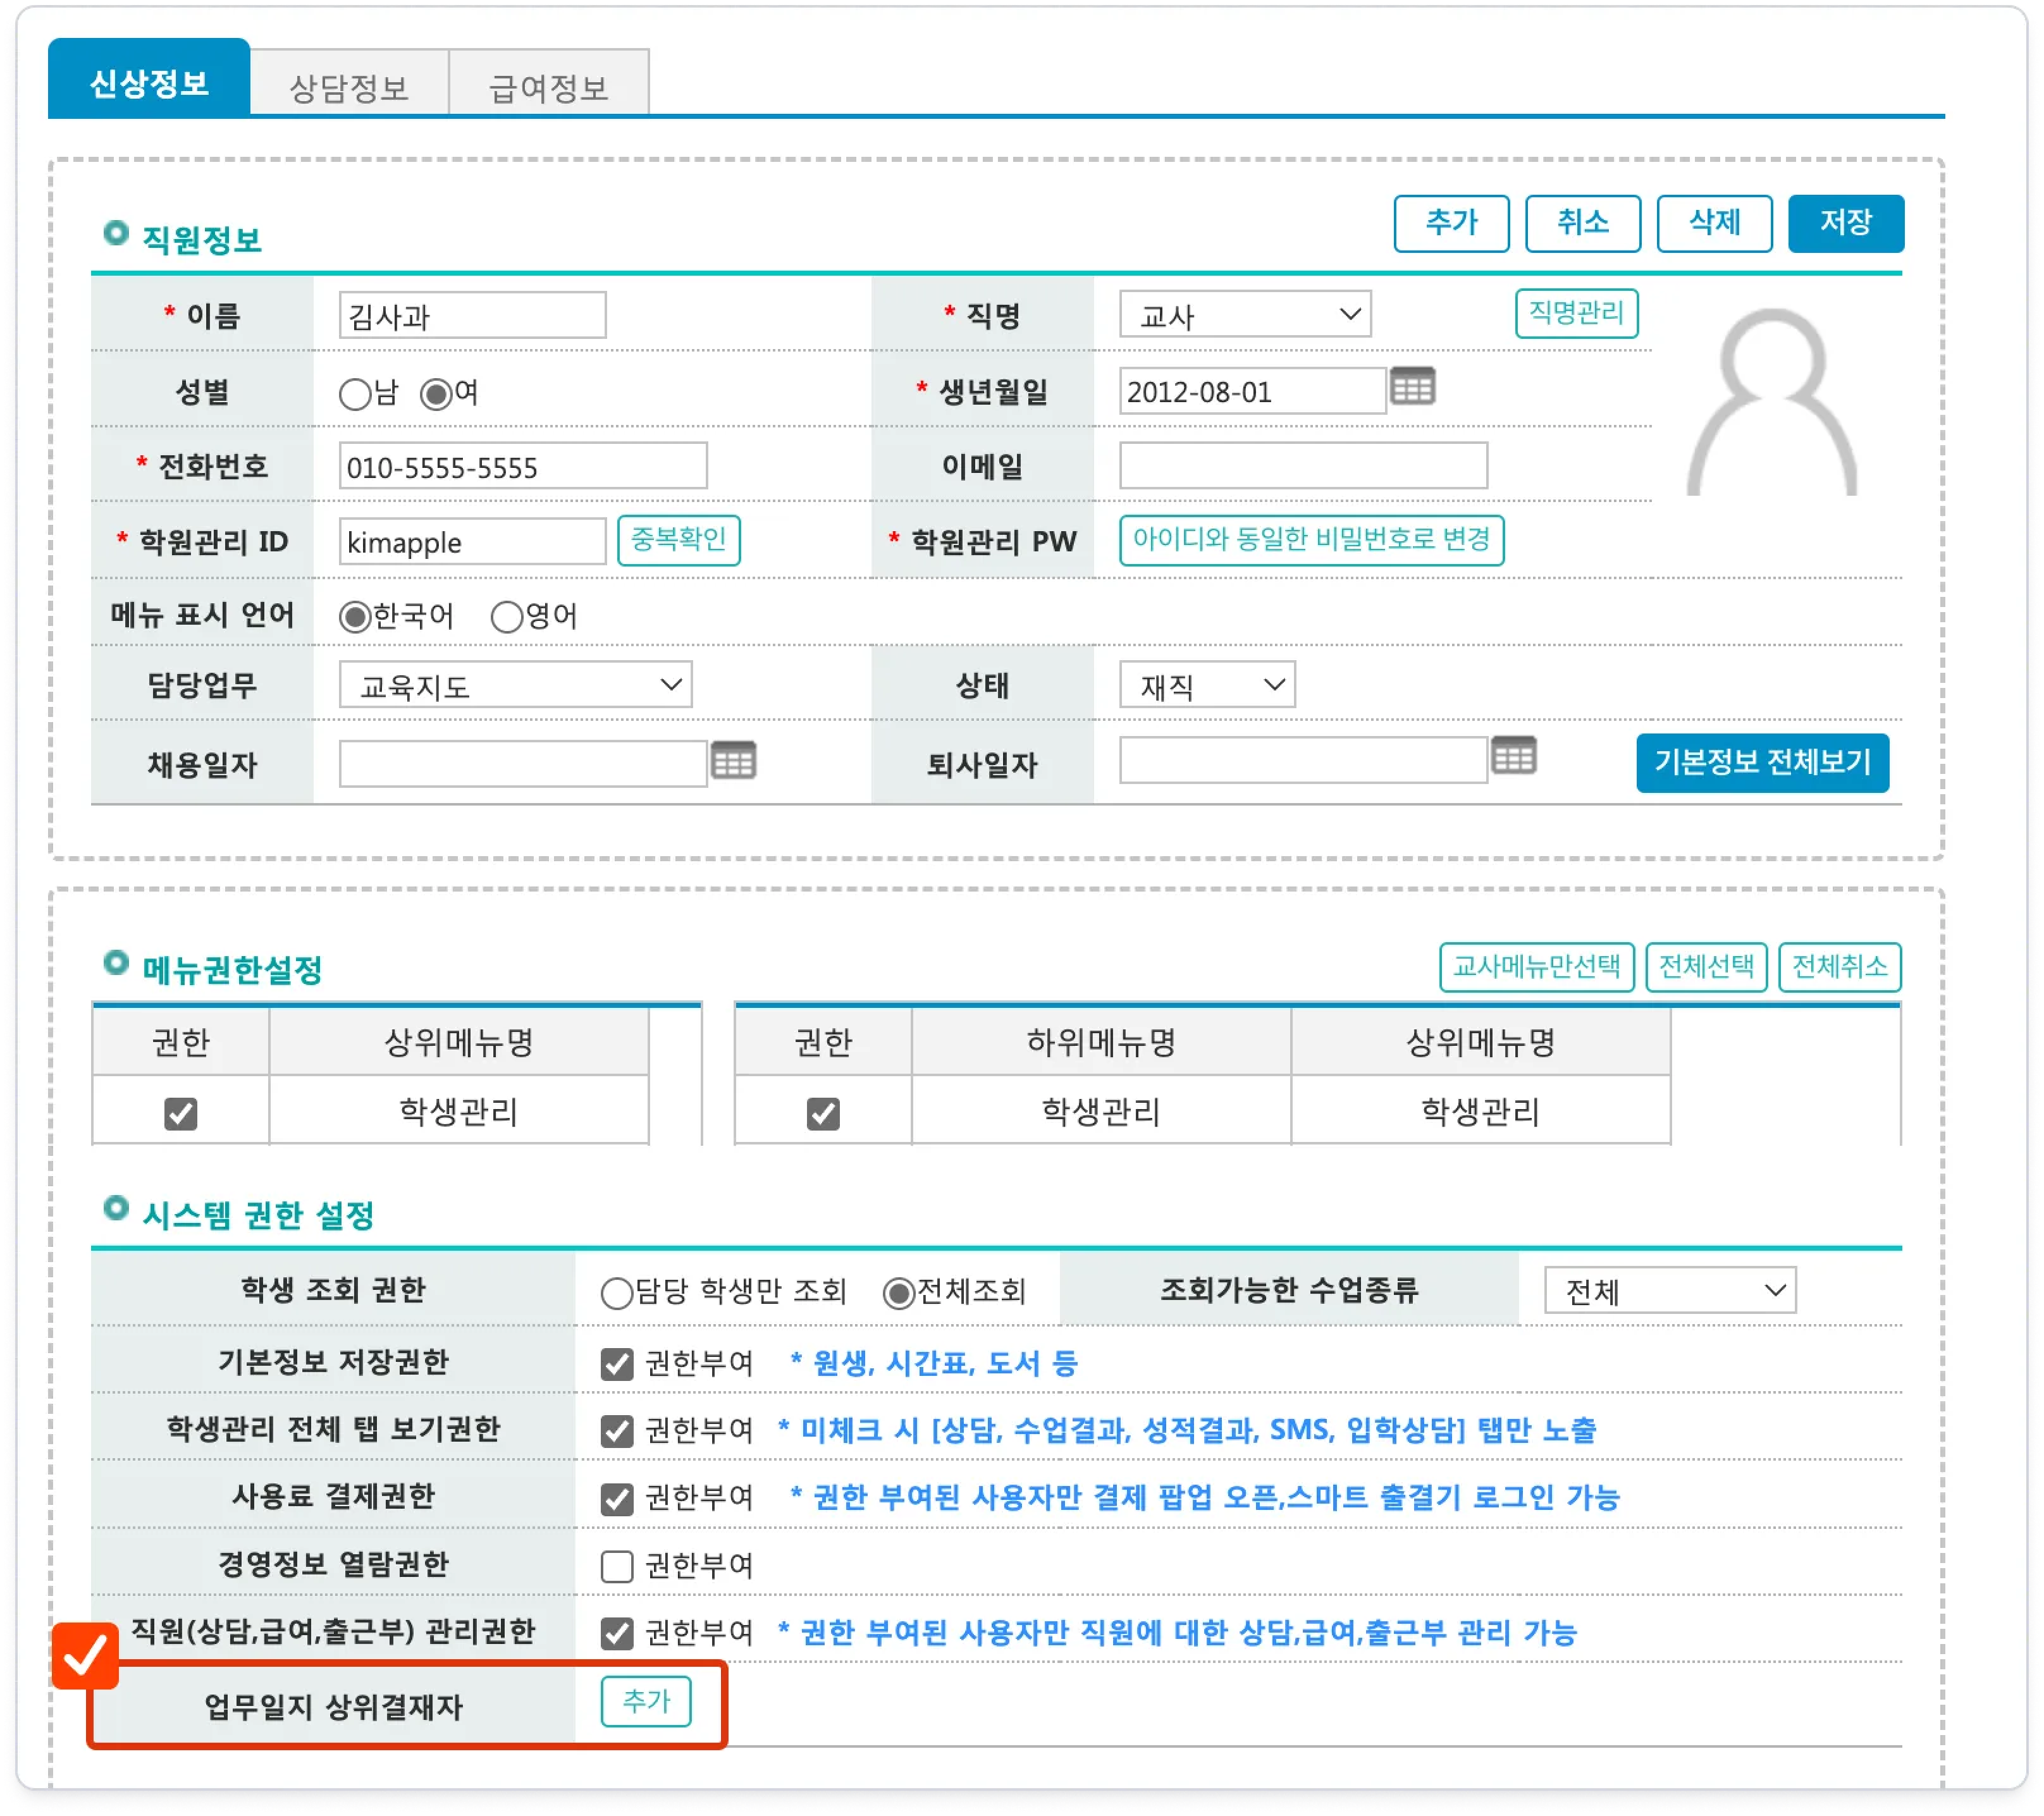The height and width of the screenshot is (1816, 2044).
Task: Switch to 급여정보 tab
Action: pyautogui.click(x=548, y=87)
